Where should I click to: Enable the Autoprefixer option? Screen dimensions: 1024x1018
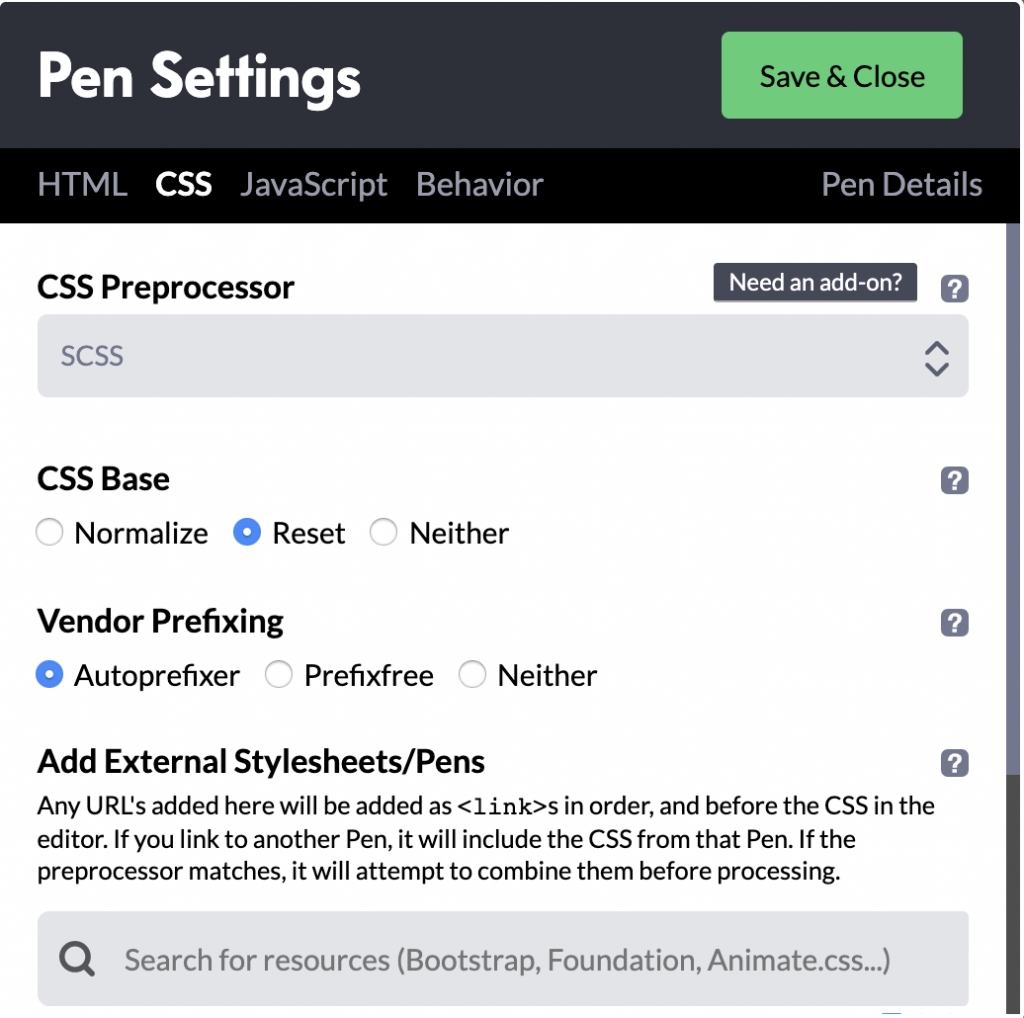click(x=50, y=675)
